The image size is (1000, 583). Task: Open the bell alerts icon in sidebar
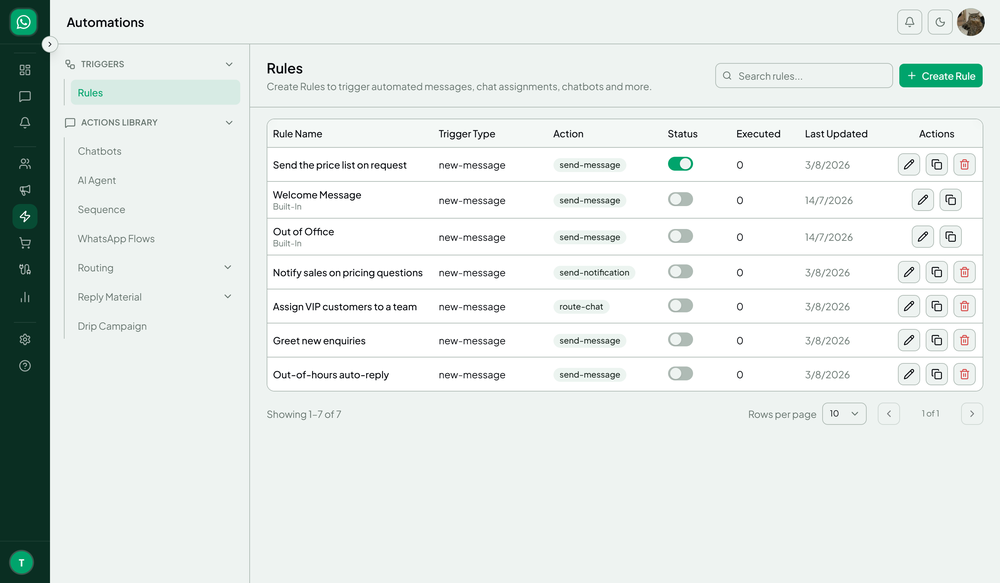[25, 122]
